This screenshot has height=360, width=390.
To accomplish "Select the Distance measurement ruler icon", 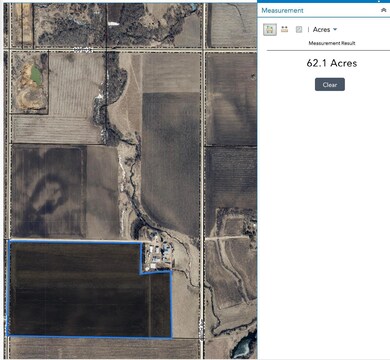I will click(284, 29).
